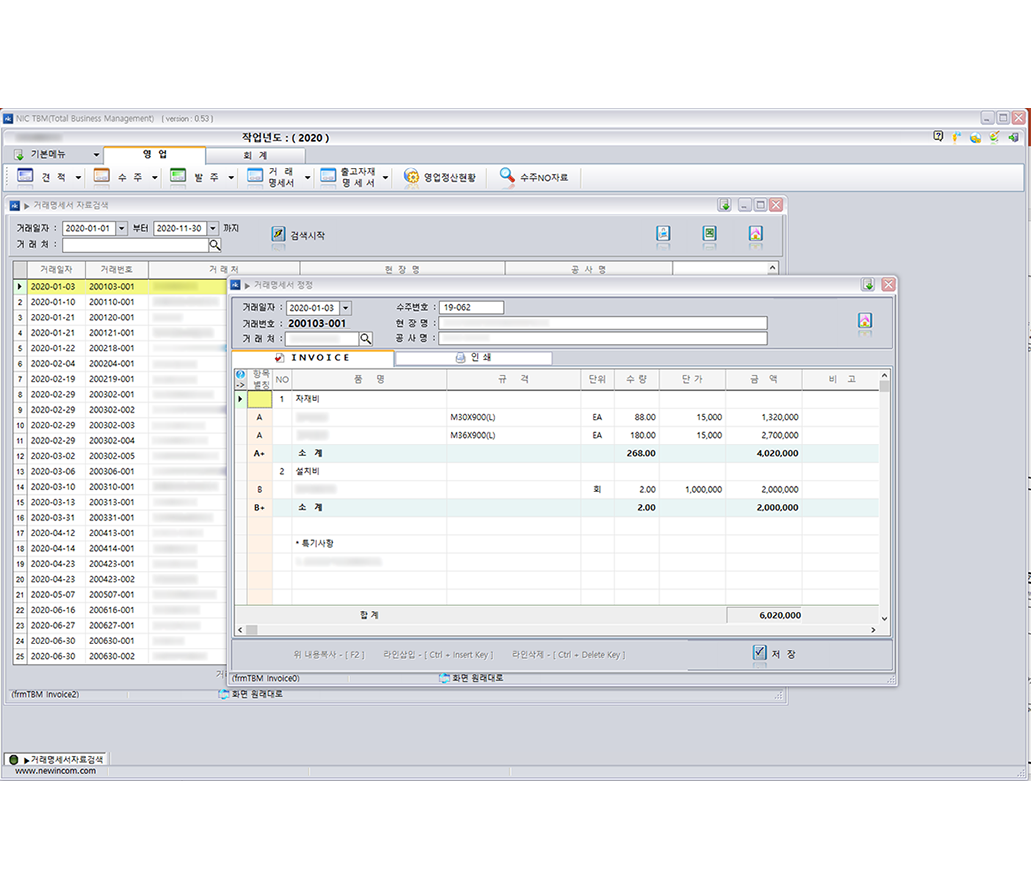
Task: Switch to the 인쇄 print tab
Action: 473,358
